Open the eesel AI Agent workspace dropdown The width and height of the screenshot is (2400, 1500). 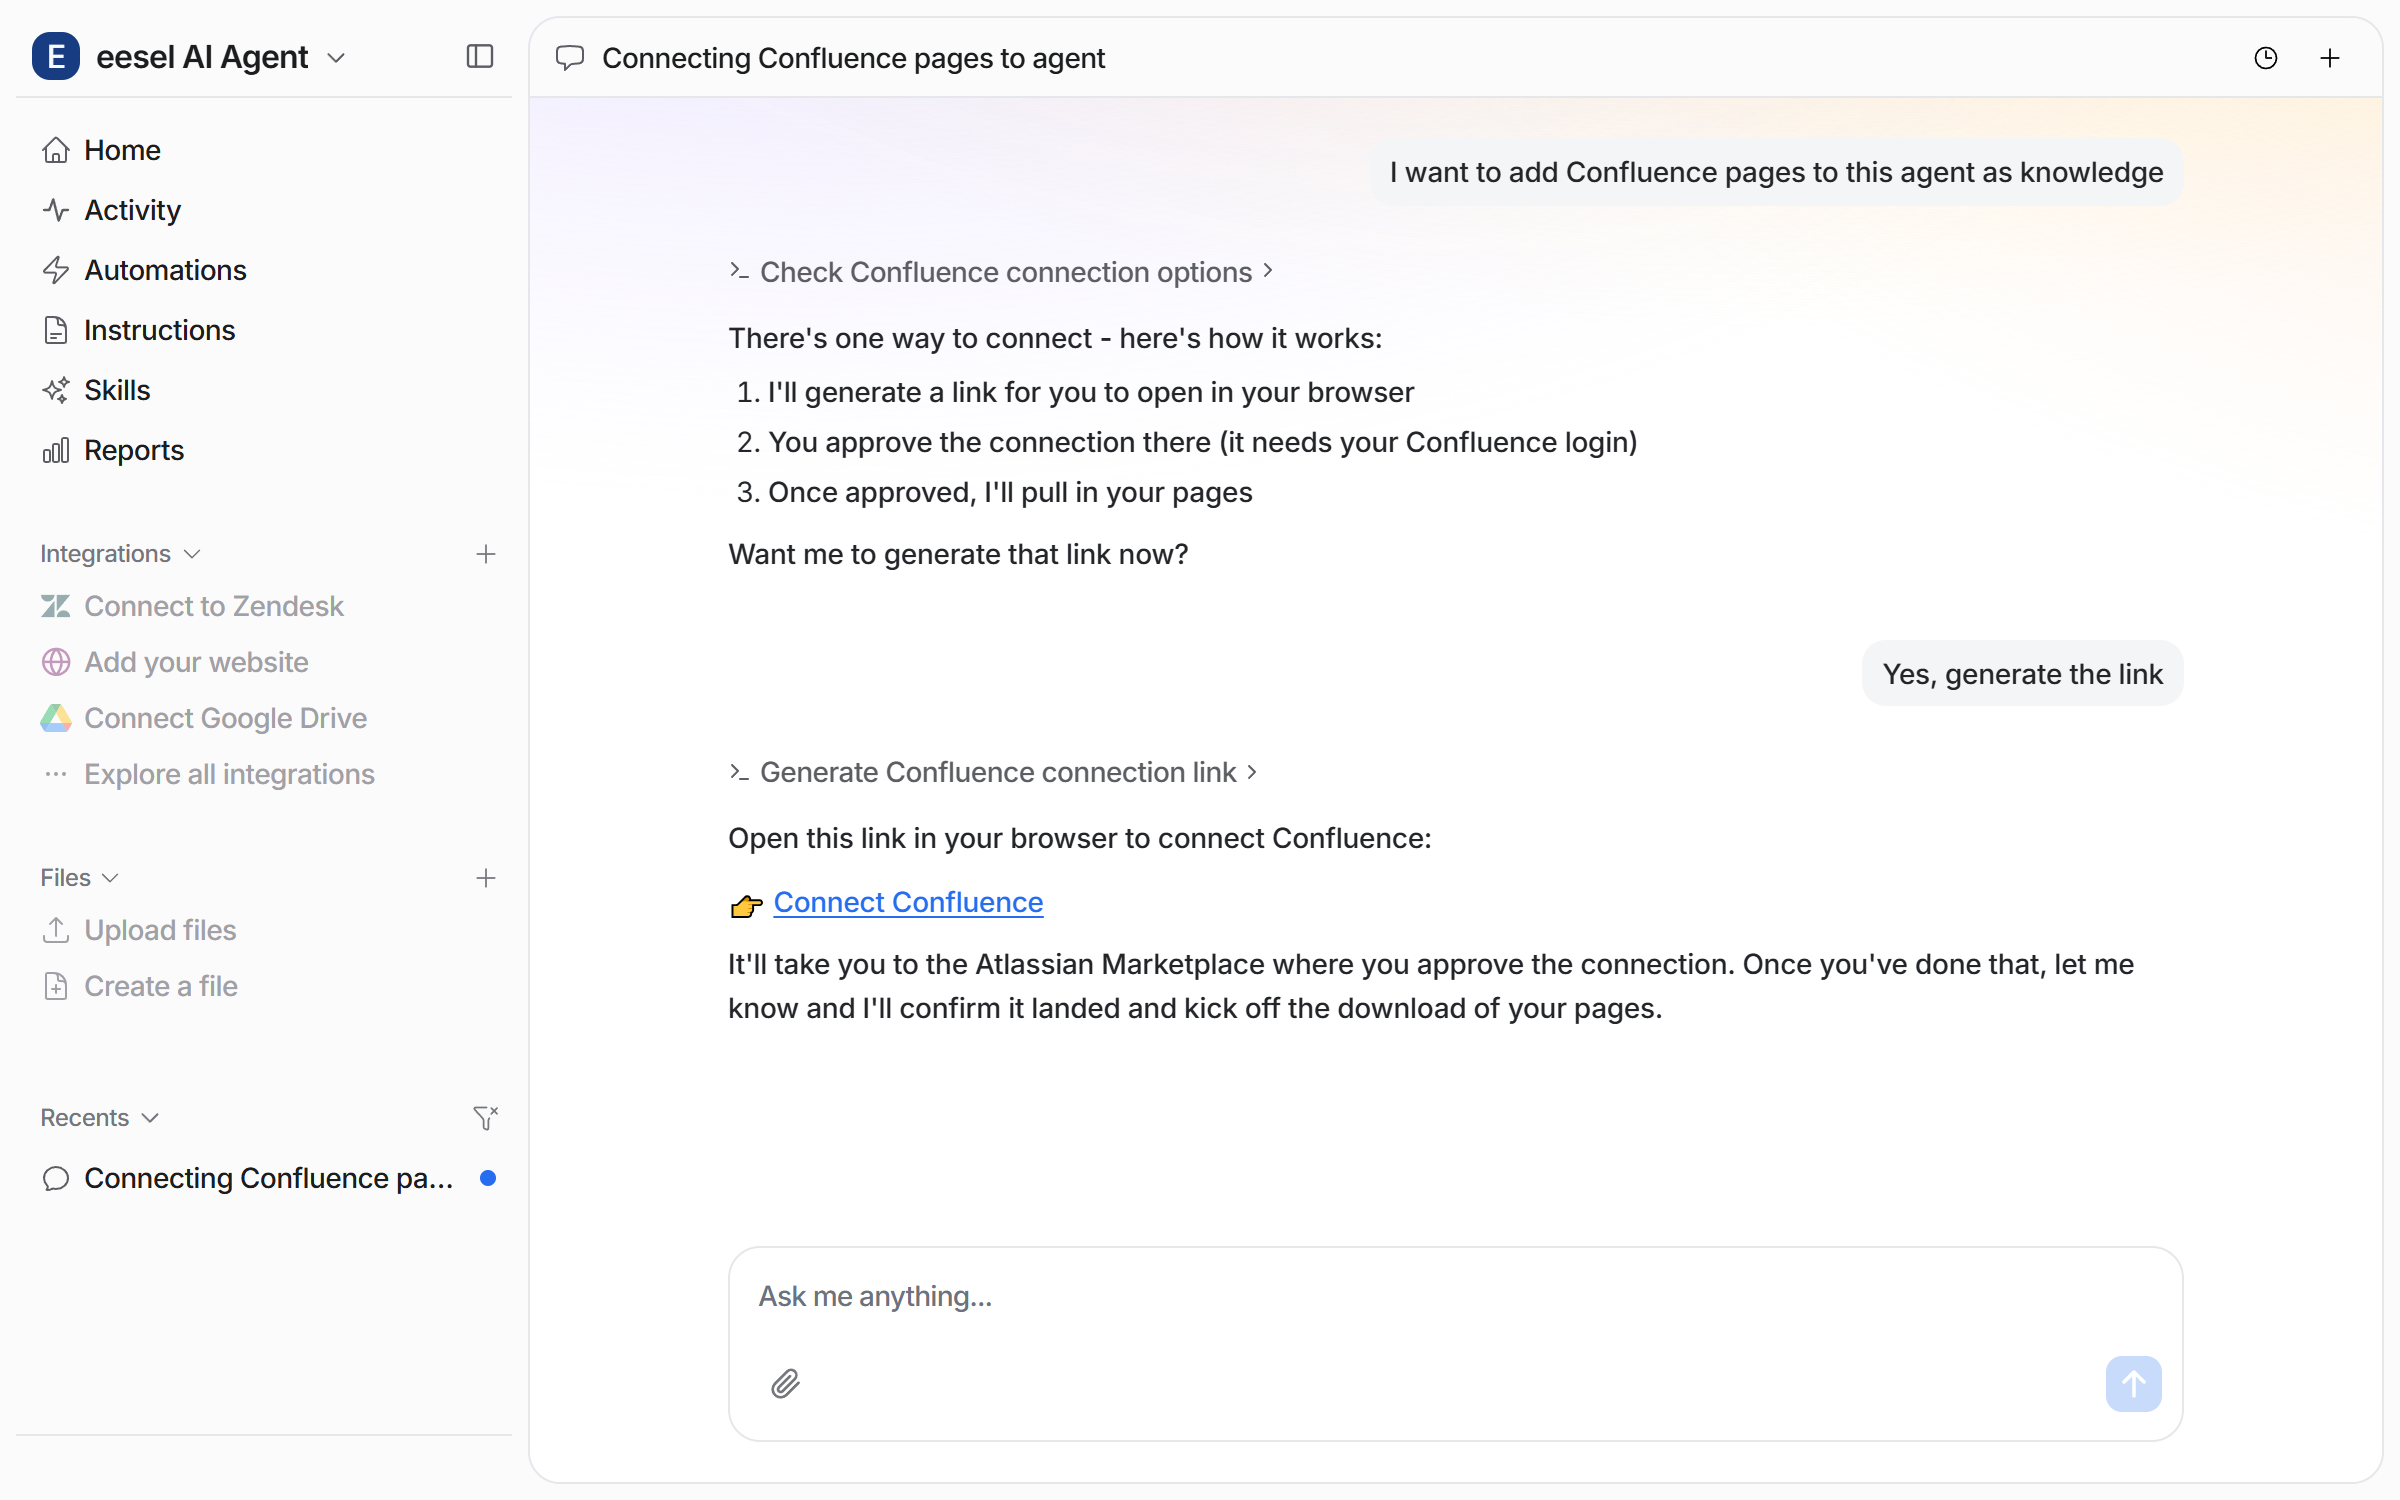pyautogui.click(x=222, y=57)
